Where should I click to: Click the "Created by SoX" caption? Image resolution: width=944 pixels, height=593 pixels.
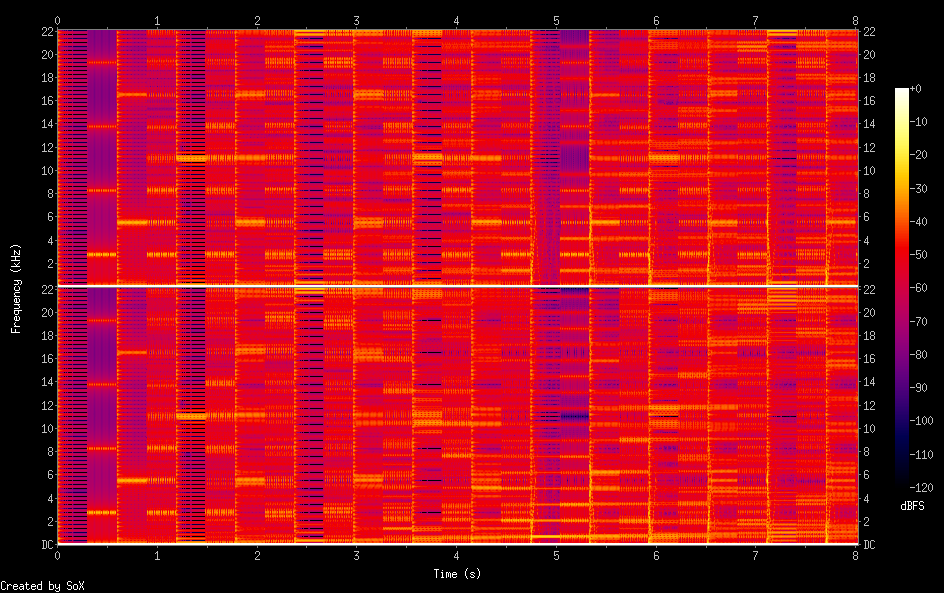pos(42,586)
